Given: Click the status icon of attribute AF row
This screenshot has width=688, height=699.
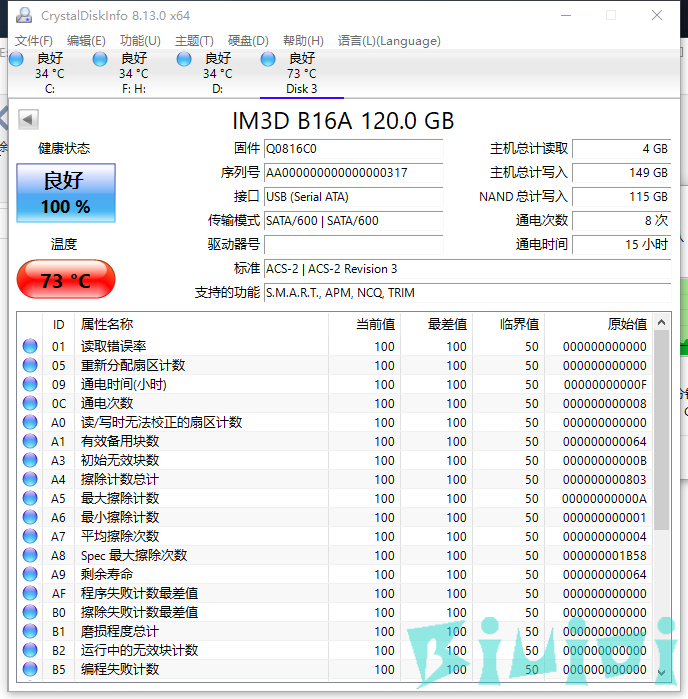Looking at the screenshot, I should pos(30,593).
